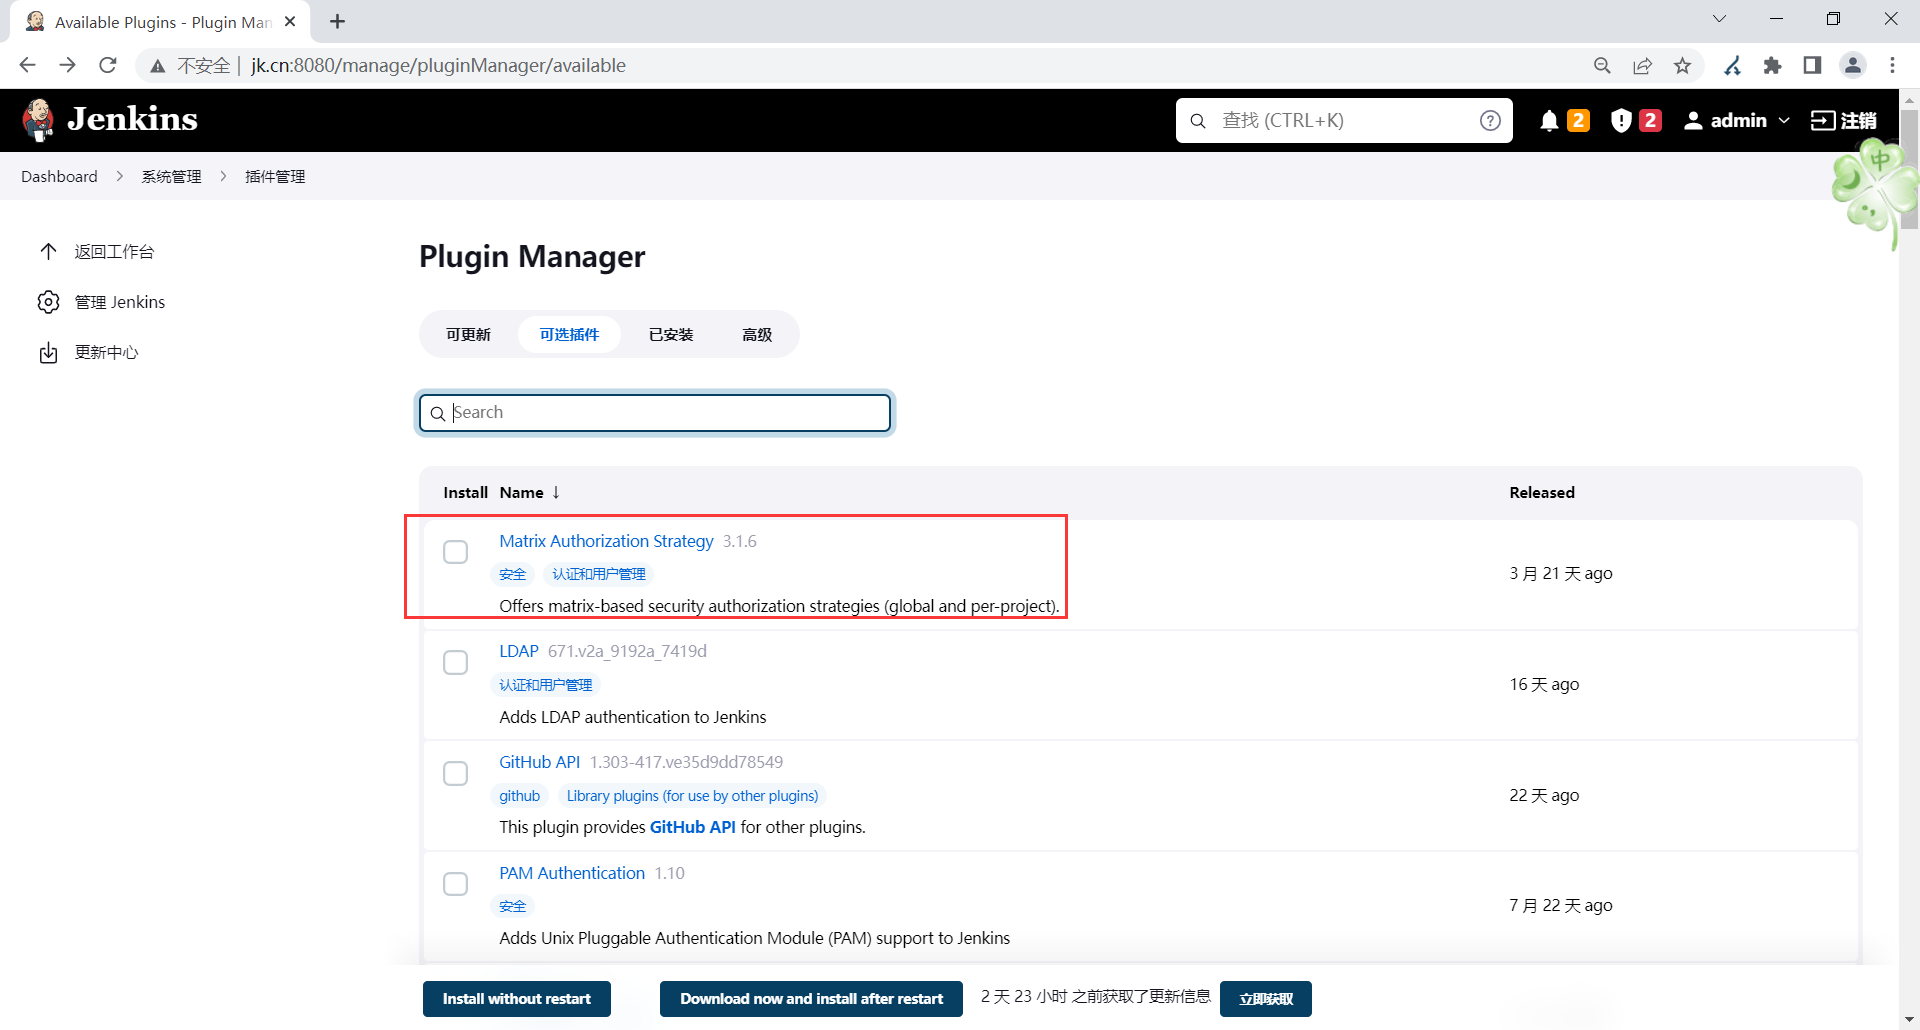Open the LDAP plugin link

[x=519, y=651]
